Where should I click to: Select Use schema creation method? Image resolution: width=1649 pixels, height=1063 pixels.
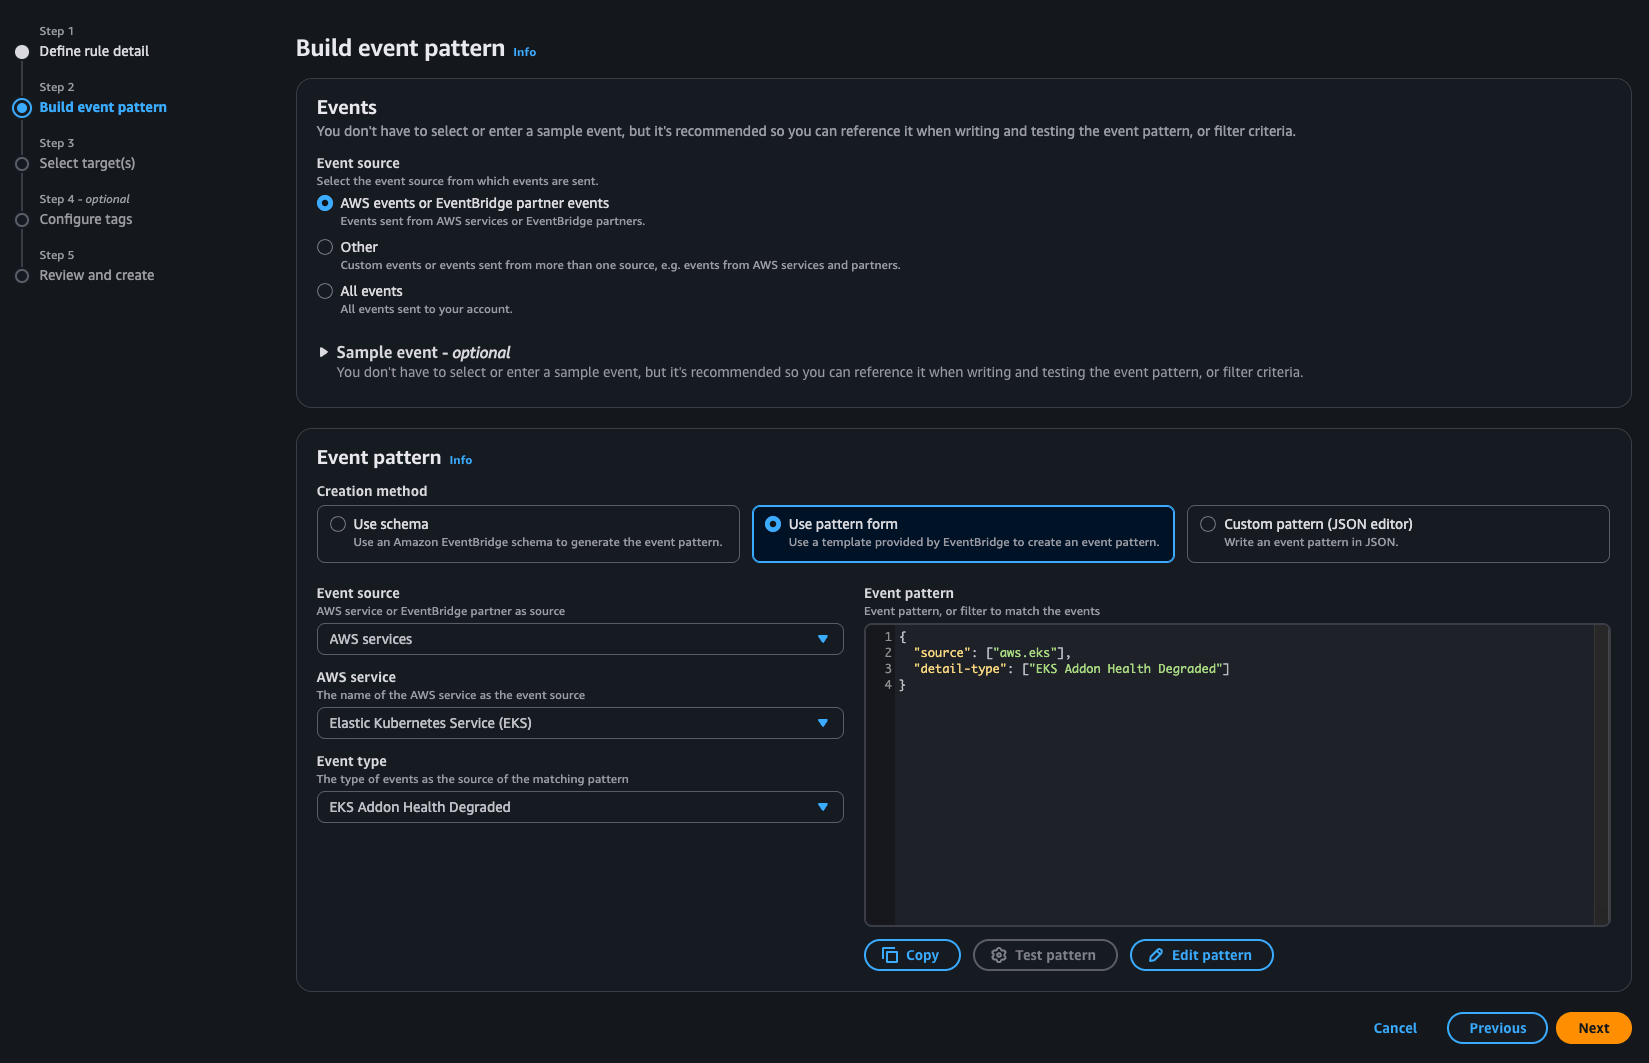[338, 524]
